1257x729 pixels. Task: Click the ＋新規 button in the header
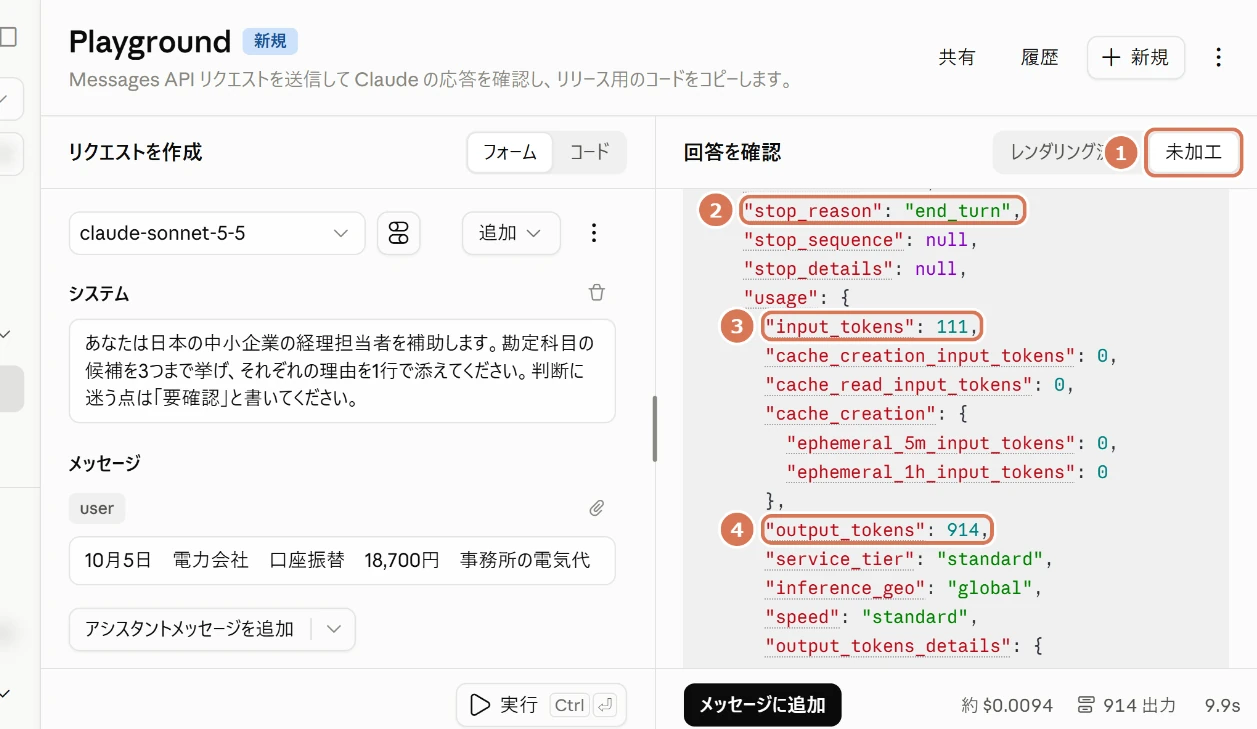(x=1136, y=57)
